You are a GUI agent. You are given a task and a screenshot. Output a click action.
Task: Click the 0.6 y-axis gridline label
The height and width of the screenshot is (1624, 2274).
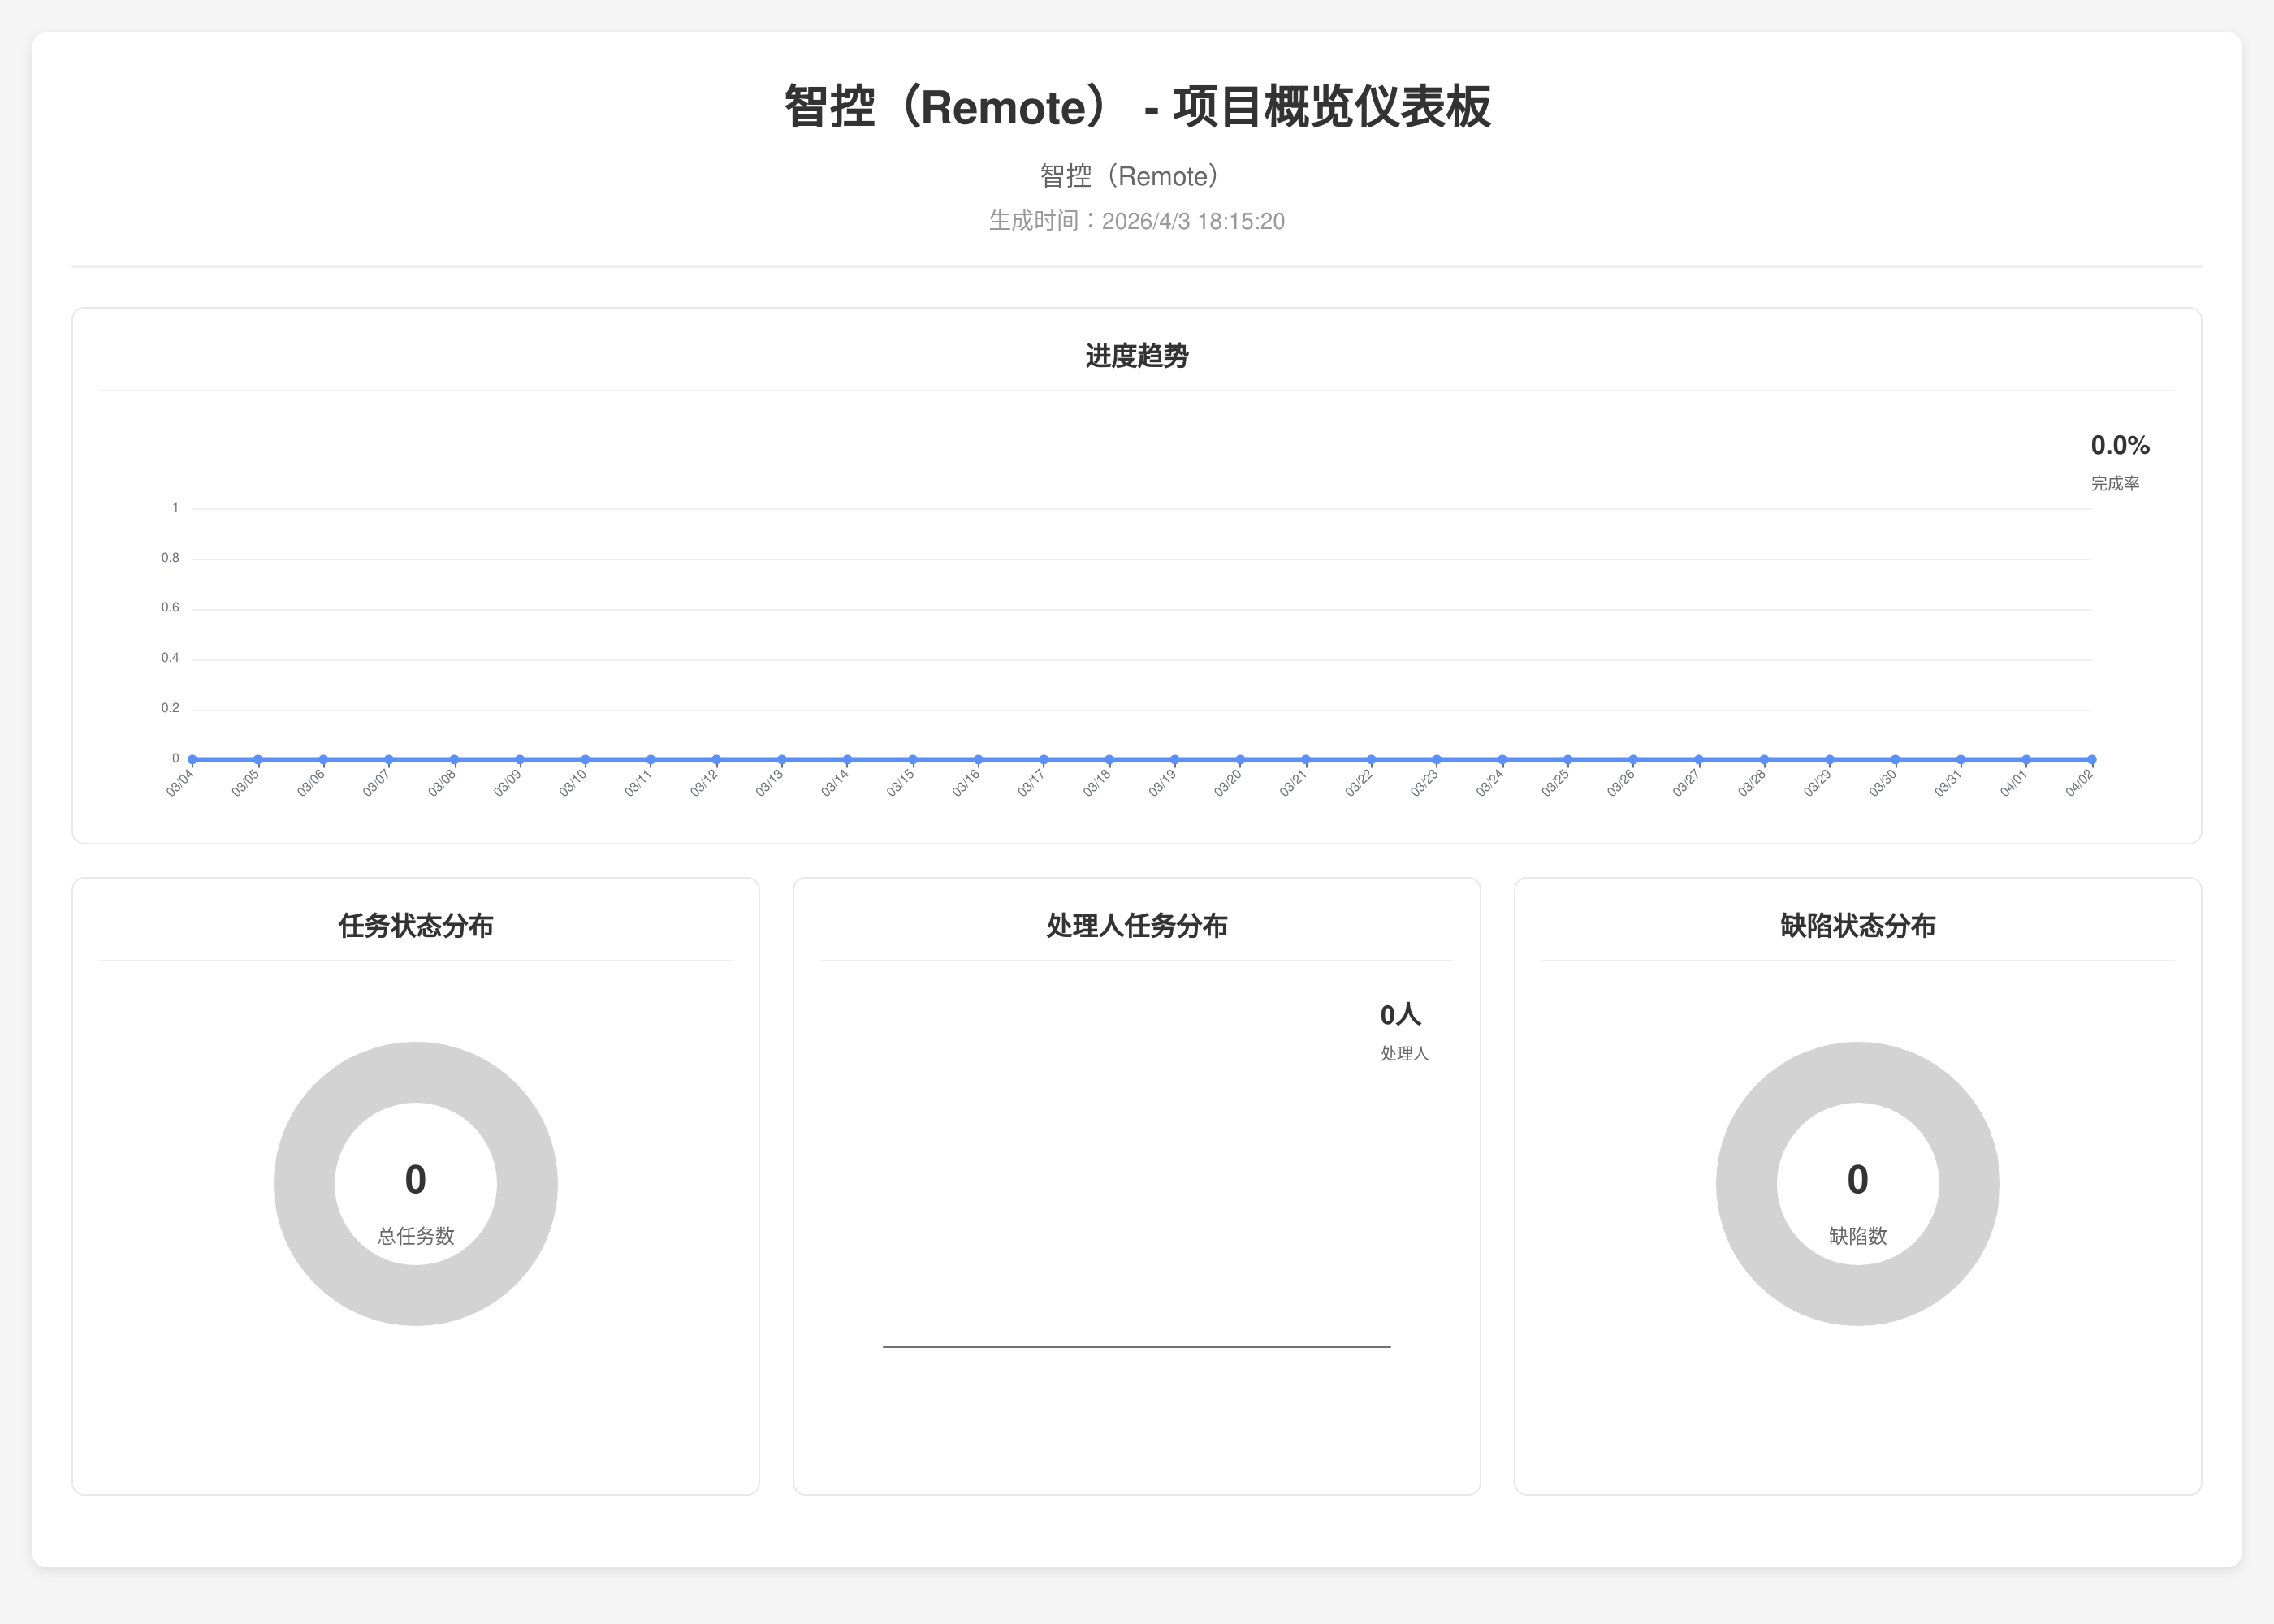point(170,608)
